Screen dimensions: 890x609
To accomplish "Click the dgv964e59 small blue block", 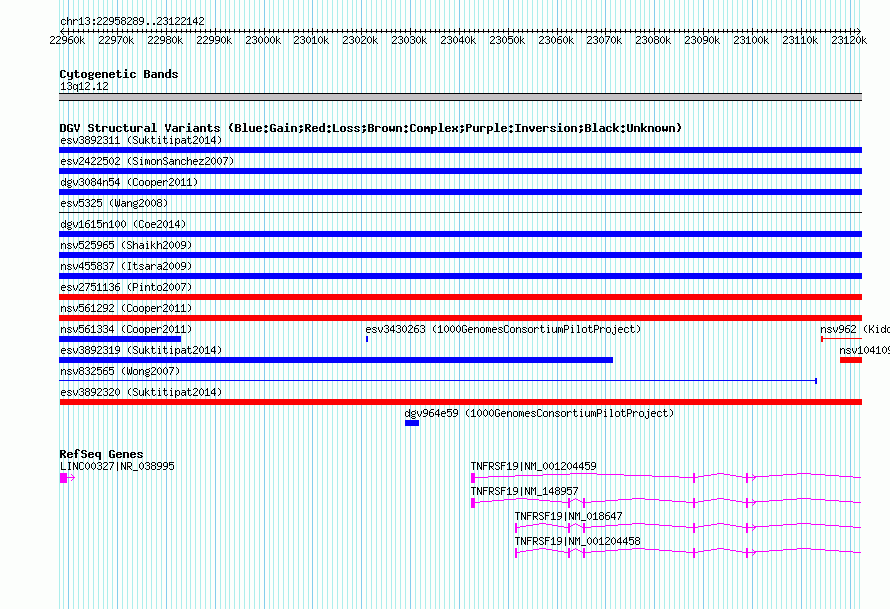I will click(412, 423).
